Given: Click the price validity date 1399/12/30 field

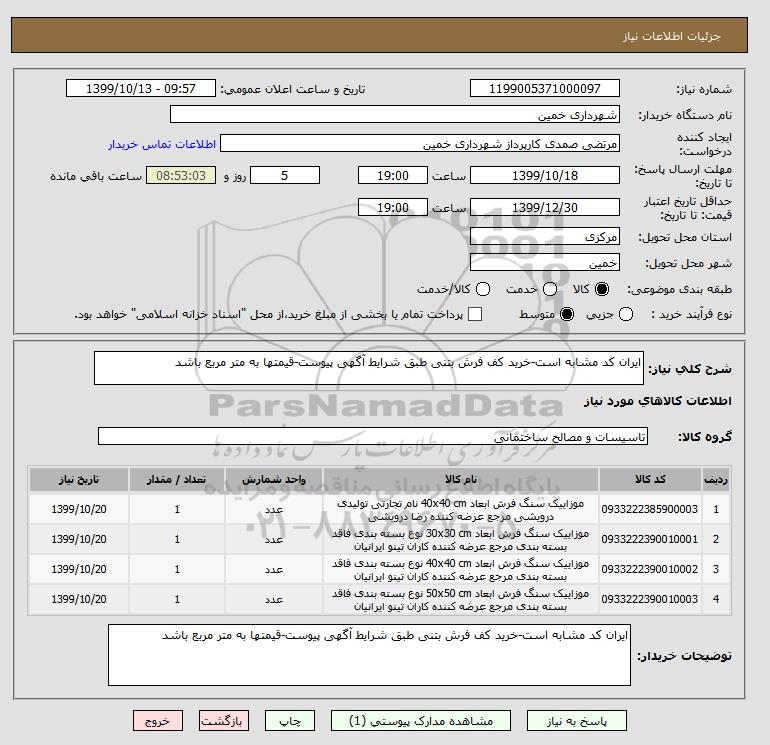Looking at the screenshot, I should point(545,207).
